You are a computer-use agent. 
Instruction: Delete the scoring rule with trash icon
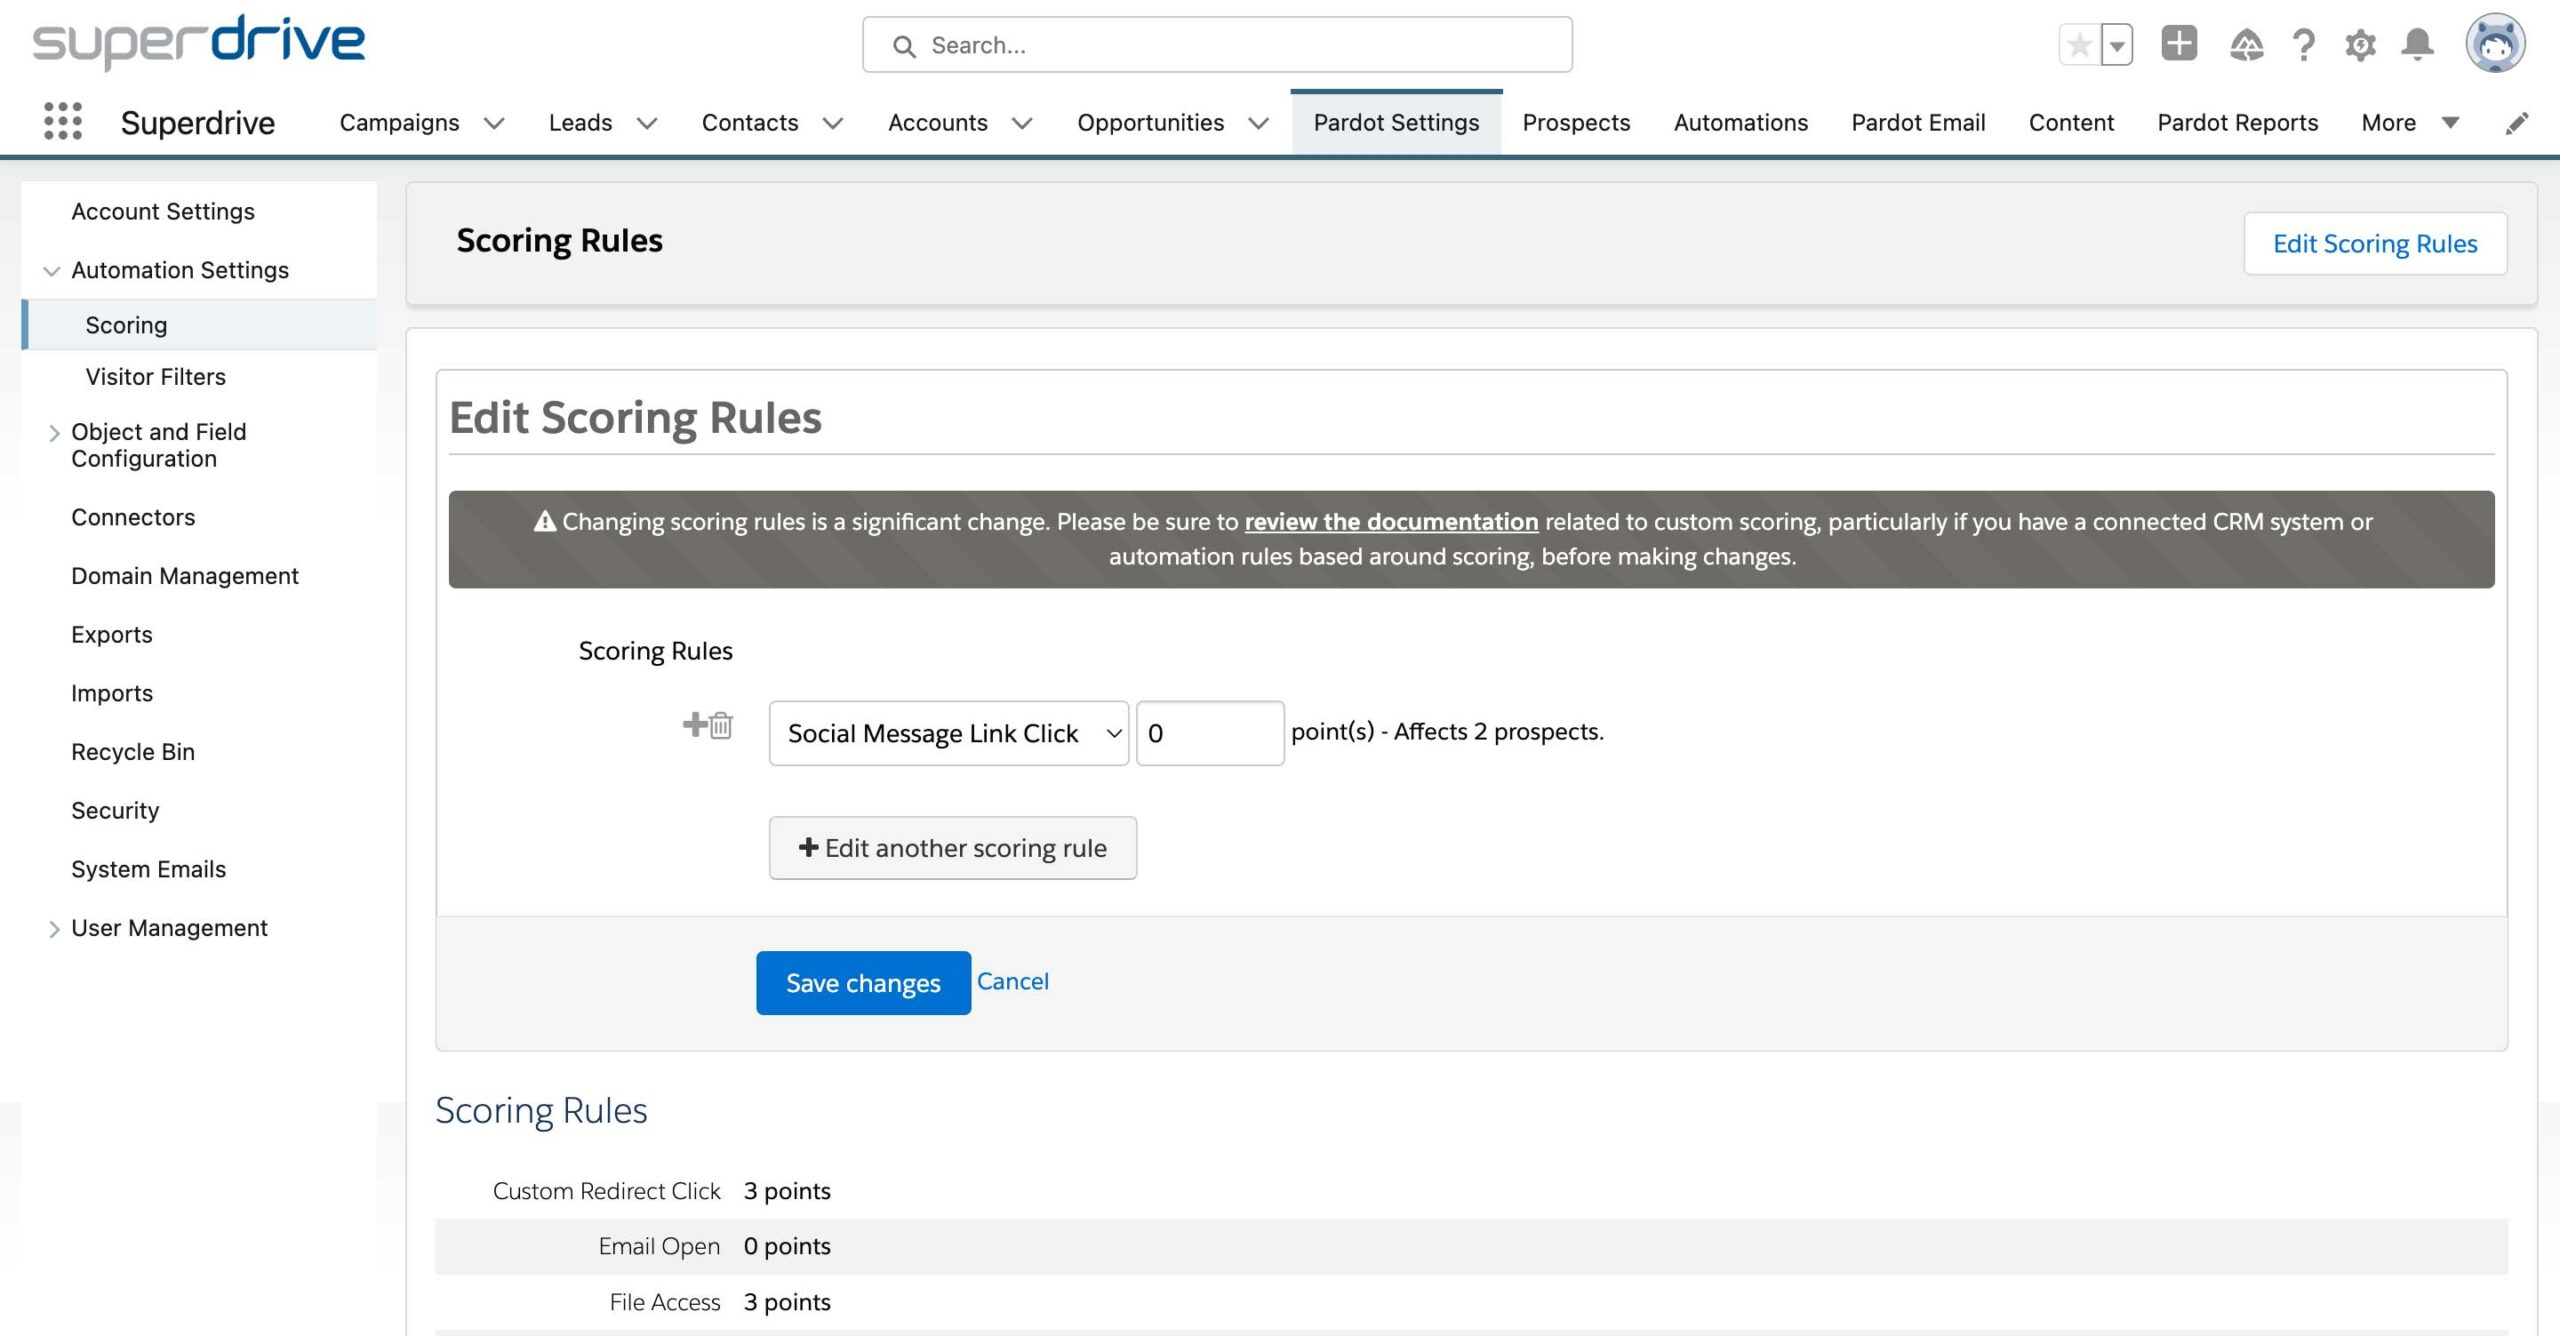[x=722, y=725]
